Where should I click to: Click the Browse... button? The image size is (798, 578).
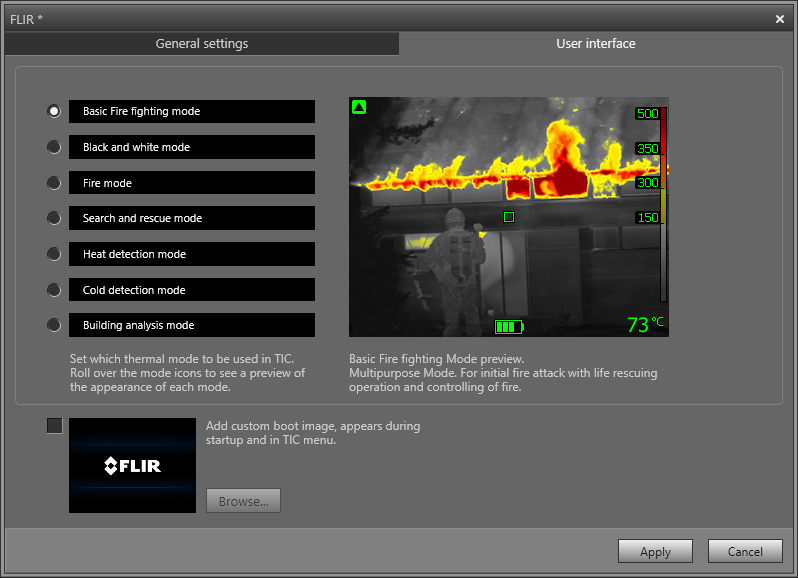point(243,501)
